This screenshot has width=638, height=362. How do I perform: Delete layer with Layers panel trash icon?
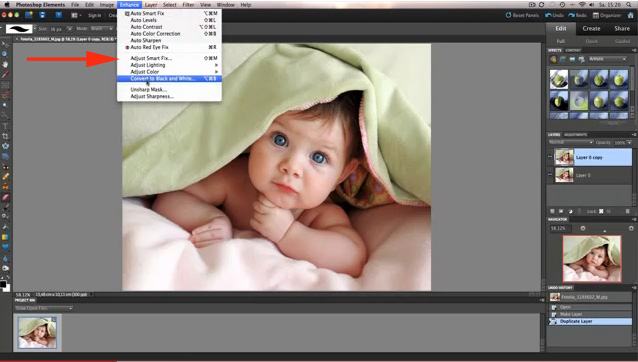[x=627, y=211]
